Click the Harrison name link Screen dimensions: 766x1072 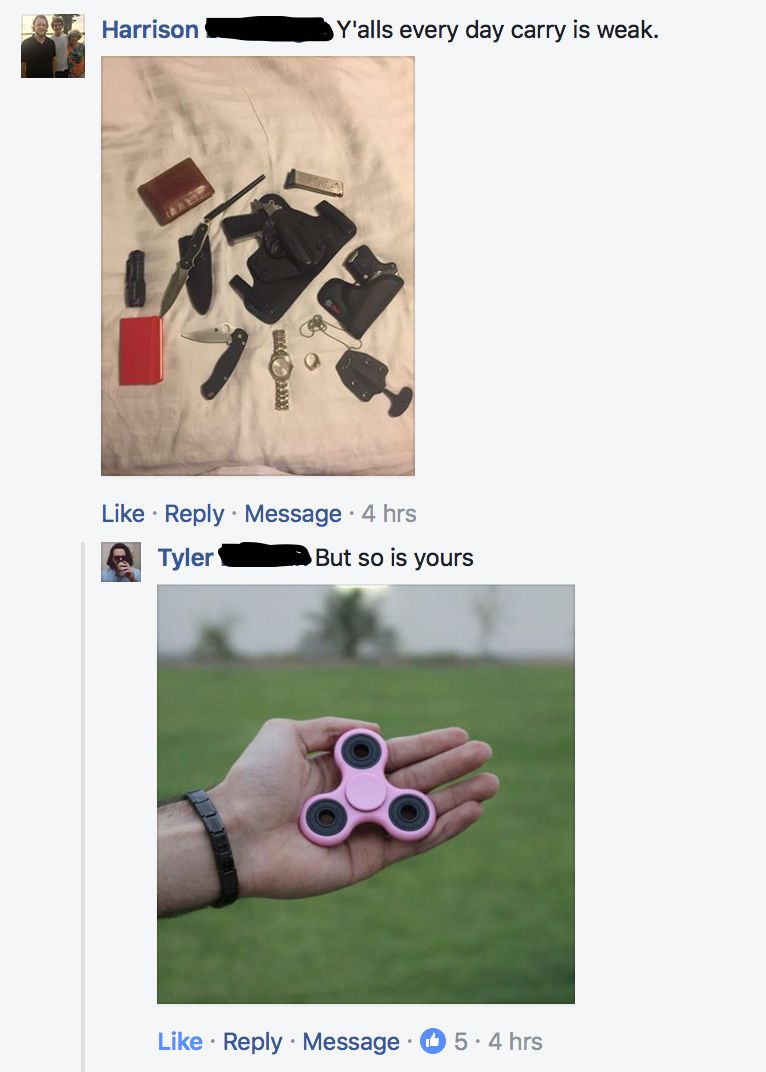pyautogui.click(x=150, y=30)
